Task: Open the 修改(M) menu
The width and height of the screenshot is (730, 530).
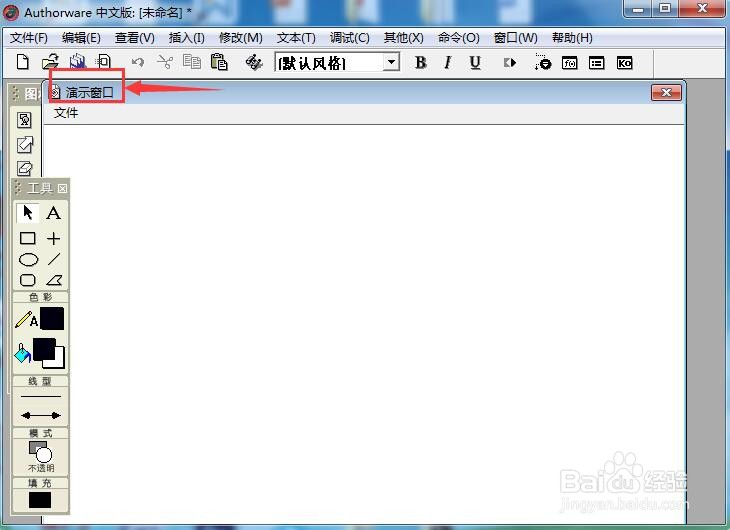Action: 241,38
